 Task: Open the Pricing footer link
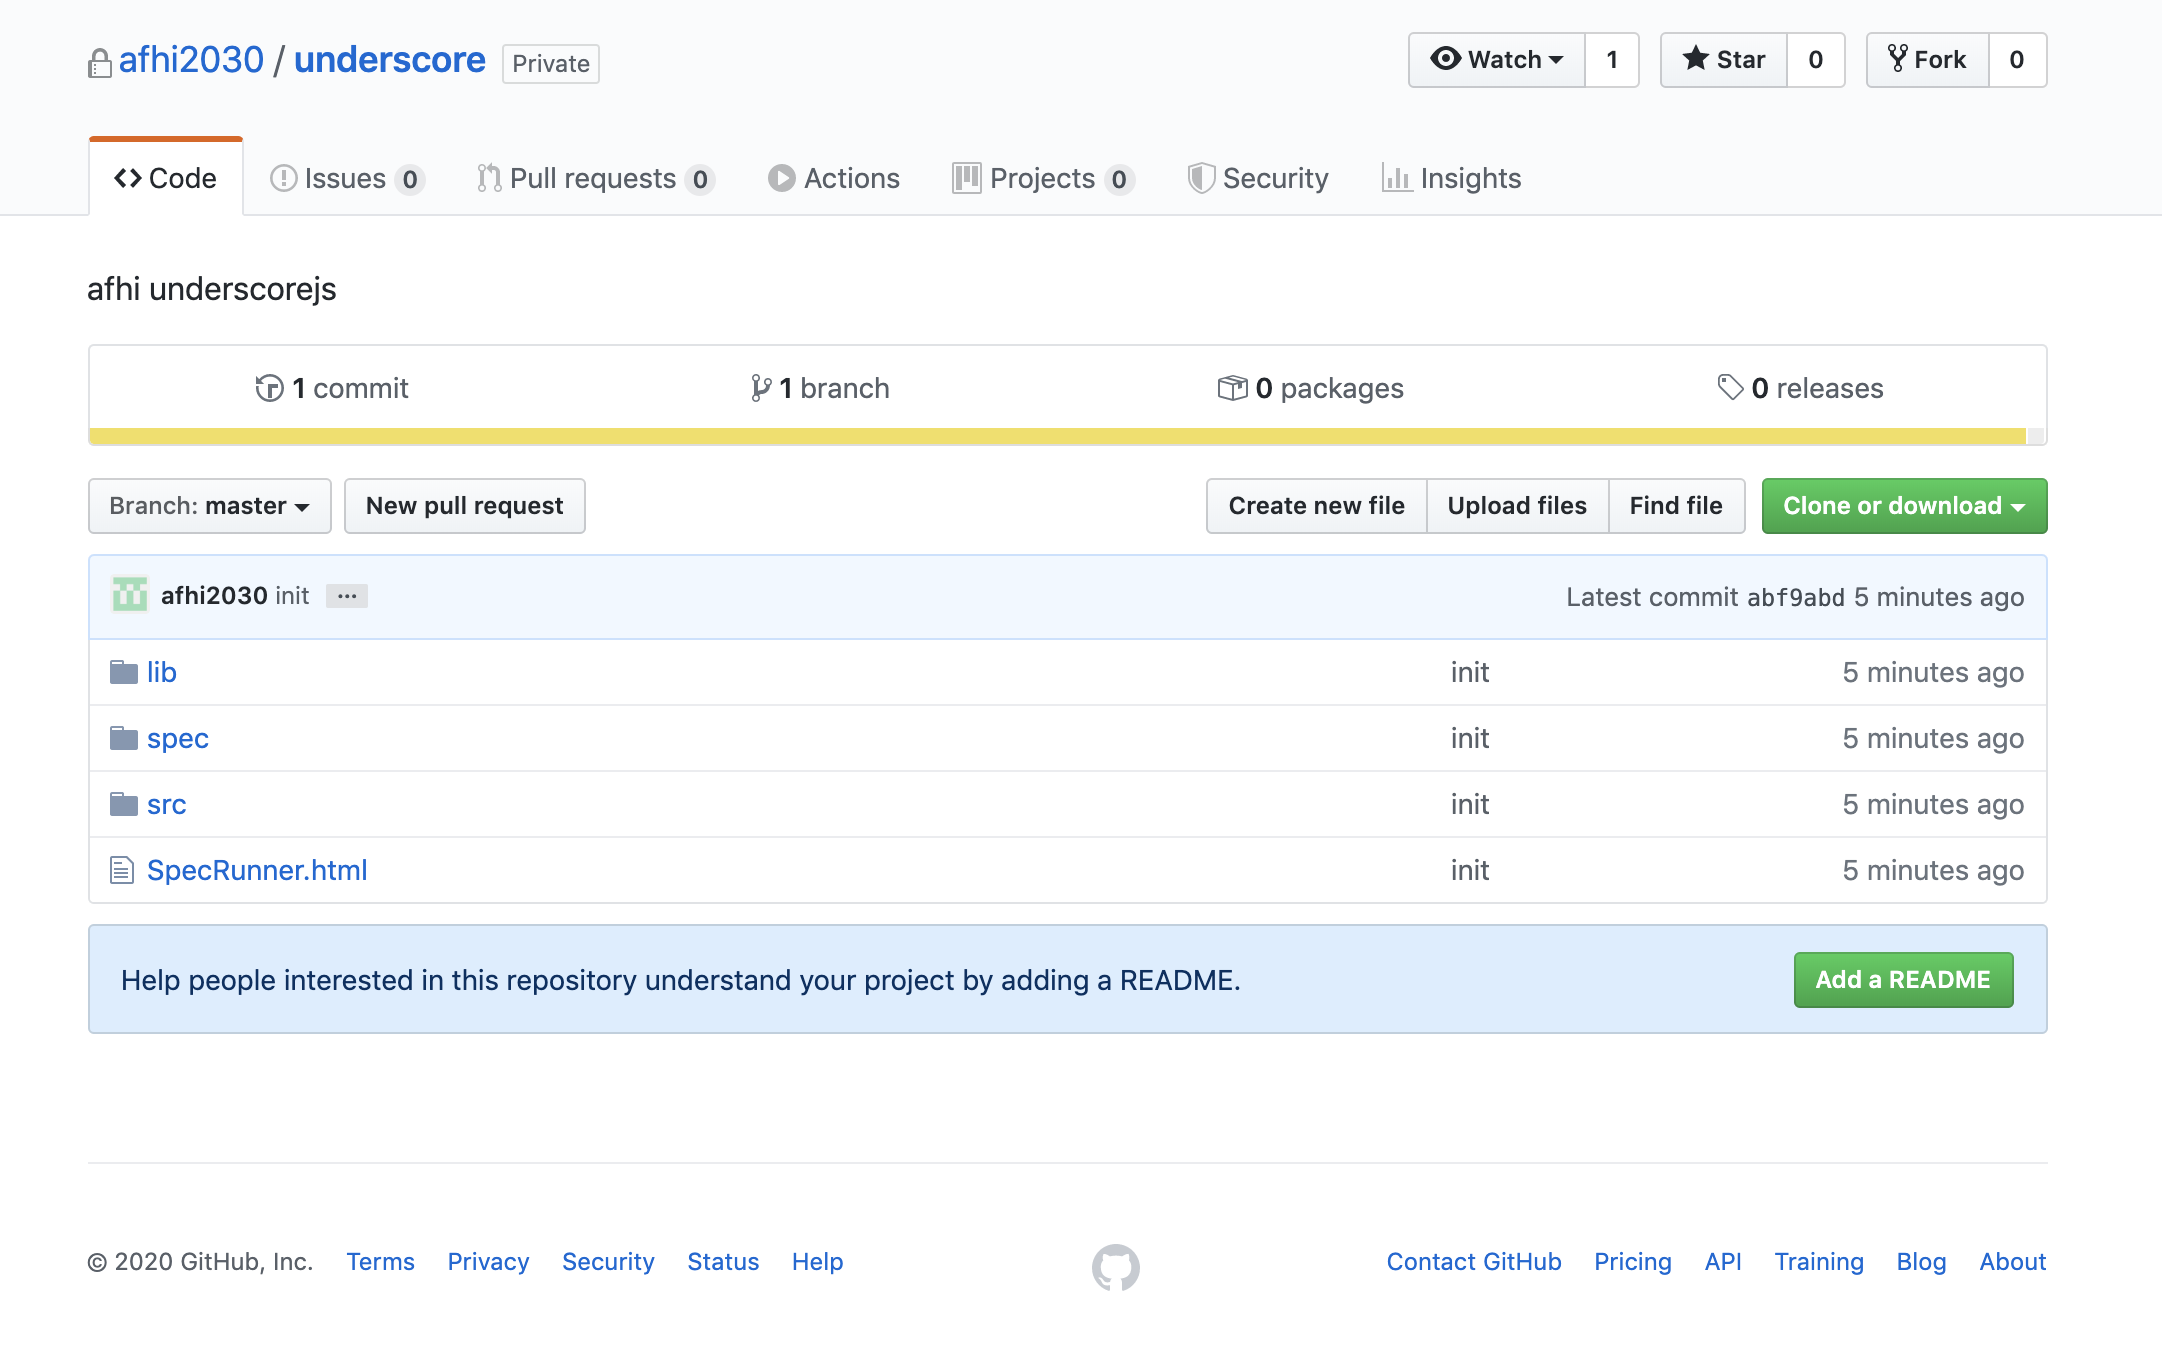(x=1633, y=1262)
